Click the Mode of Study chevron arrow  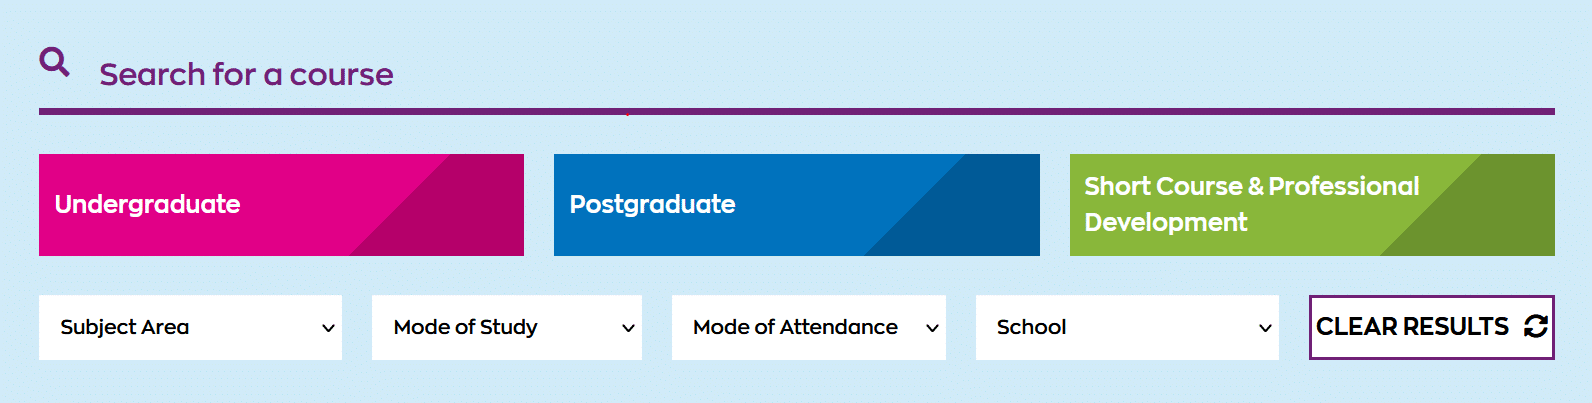click(628, 328)
